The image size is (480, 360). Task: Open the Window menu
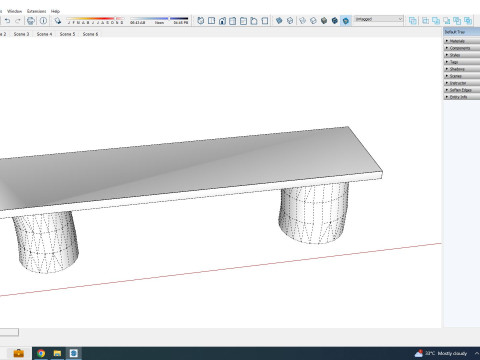[x=14, y=11]
